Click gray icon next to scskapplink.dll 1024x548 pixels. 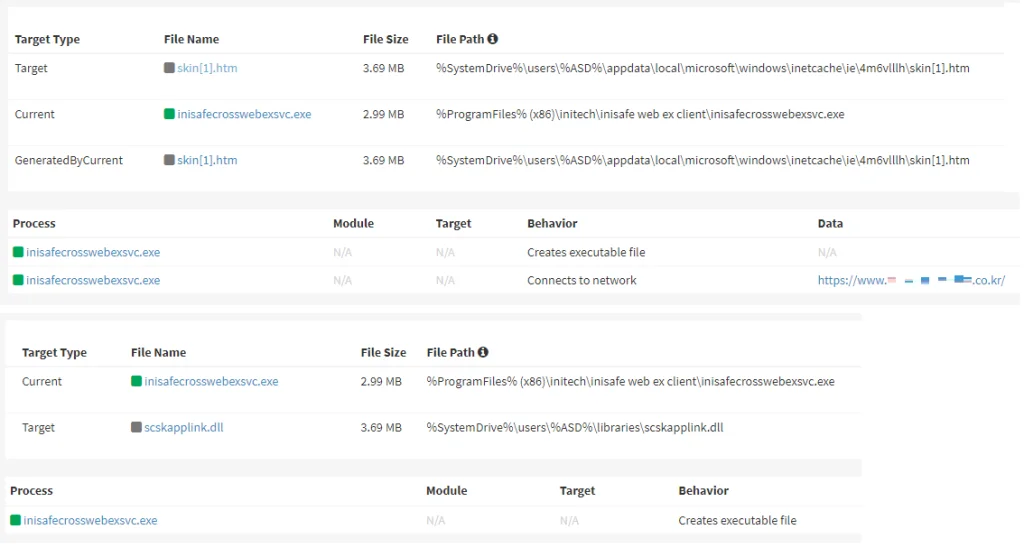[136, 427]
